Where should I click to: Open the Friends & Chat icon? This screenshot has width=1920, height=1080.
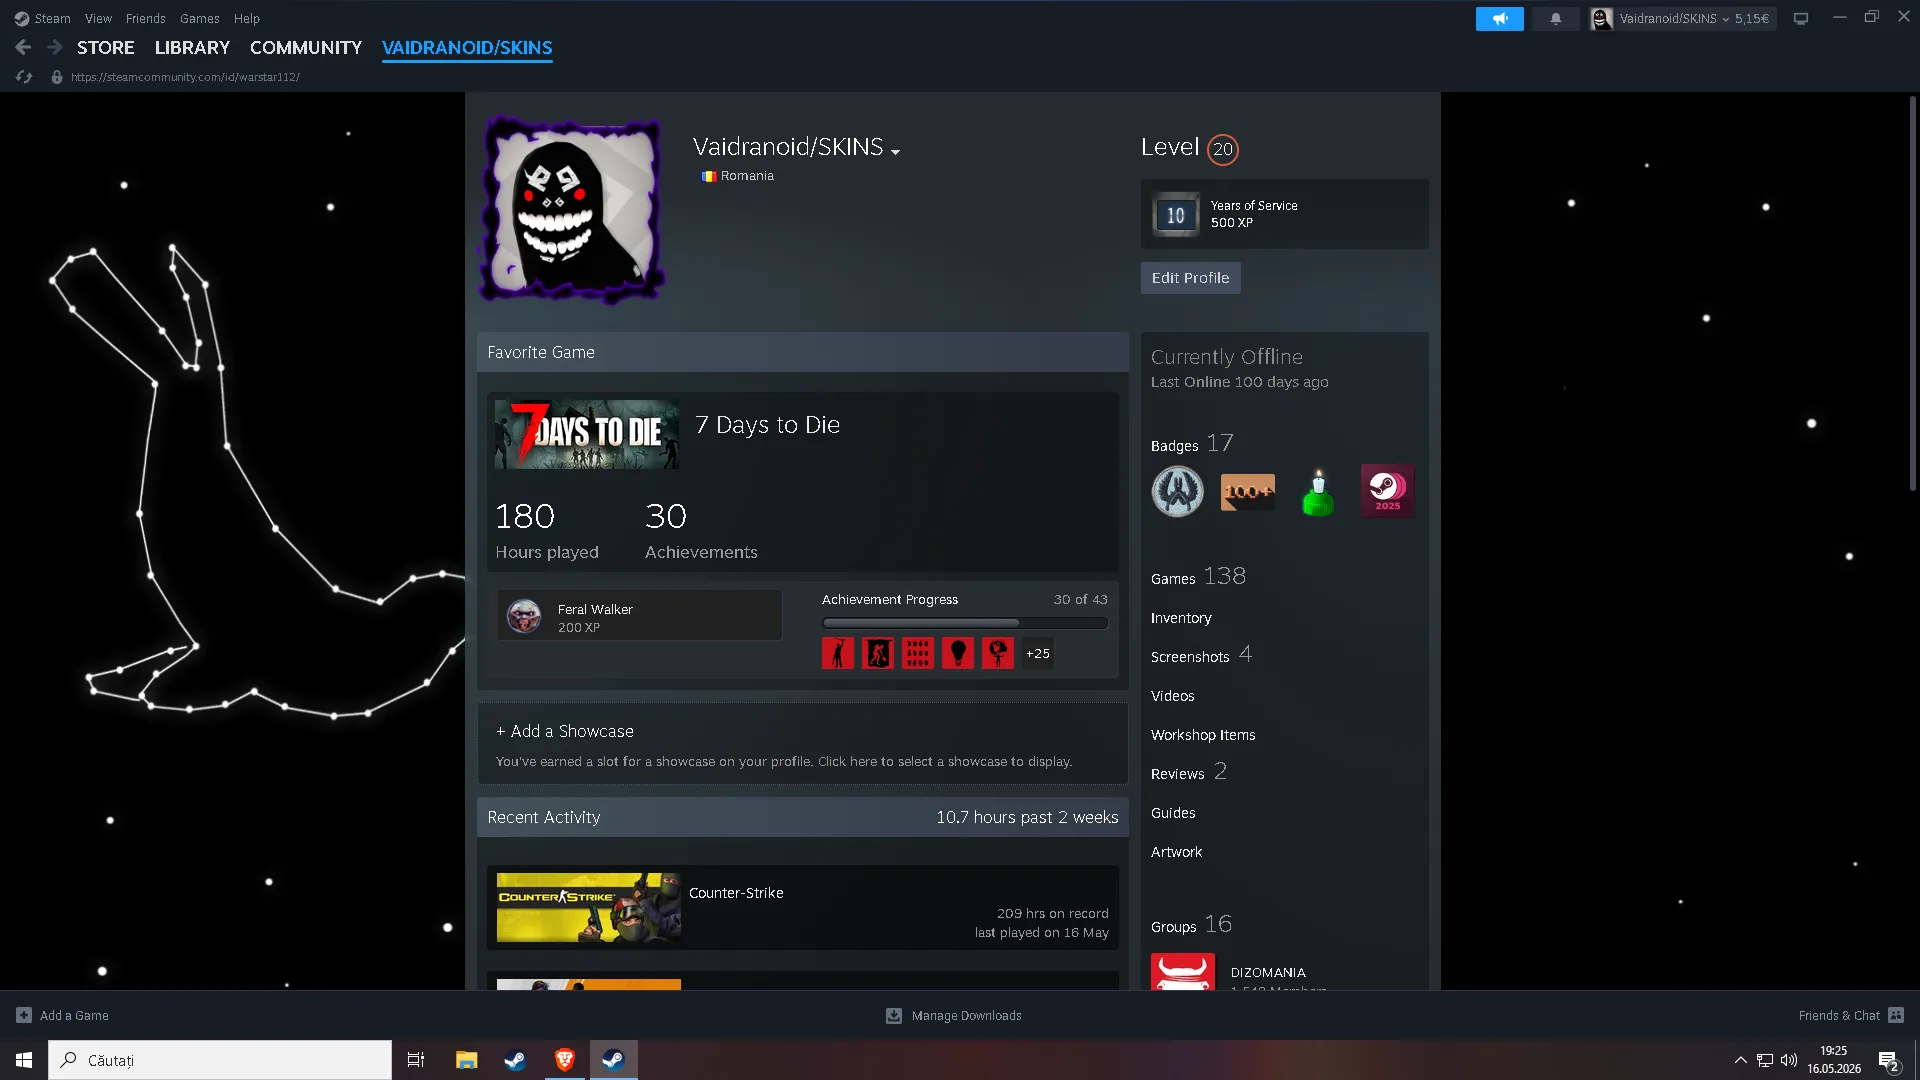point(1896,1015)
